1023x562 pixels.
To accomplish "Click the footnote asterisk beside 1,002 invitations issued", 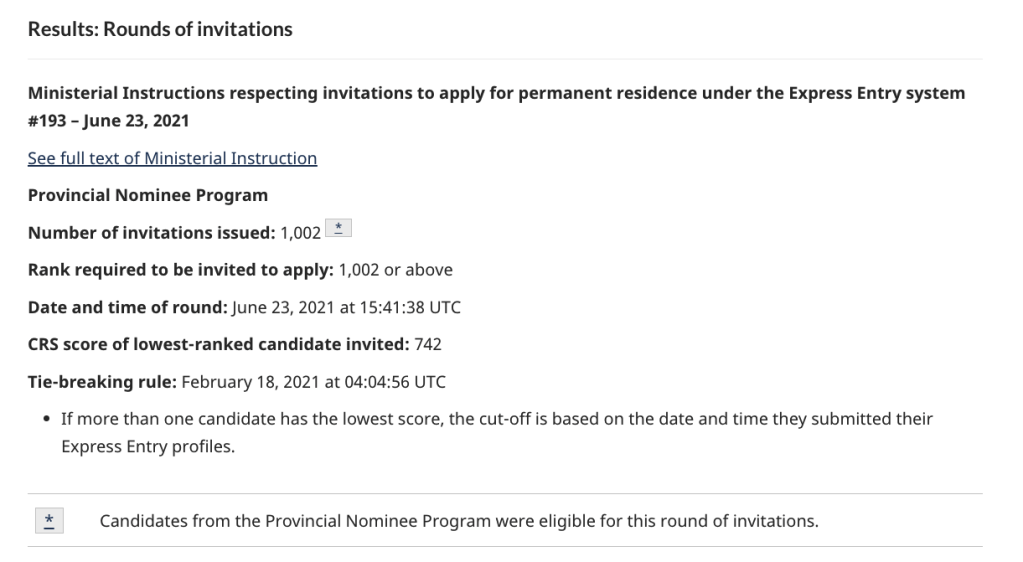I will coord(340,232).
